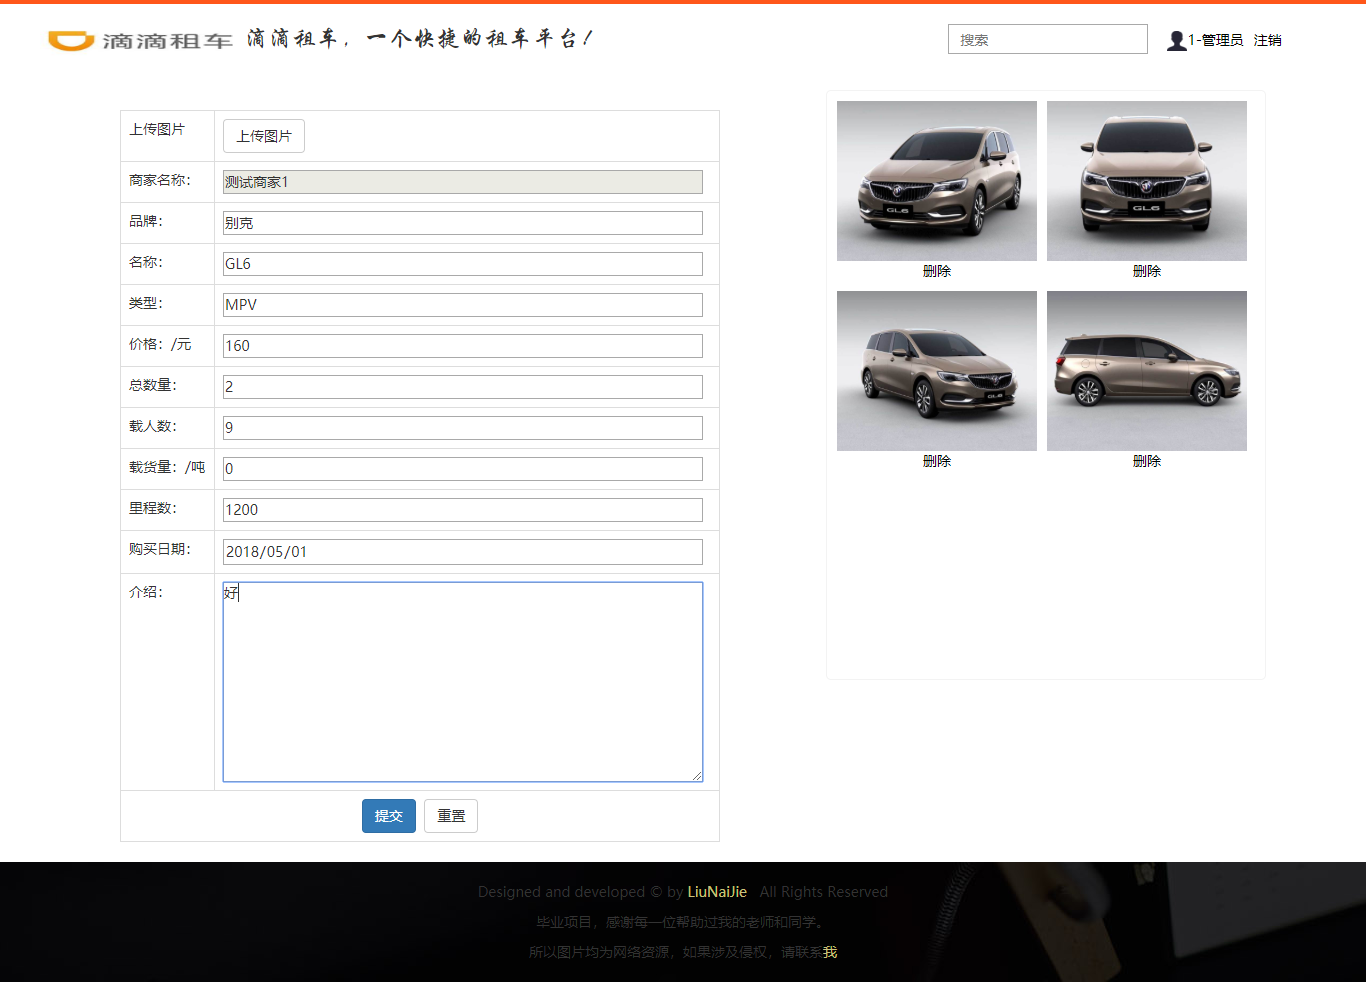This screenshot has height=982, width=1366.
Task: Delete the side profile car image
Action: pyautogui.click(x=1147, y=461)
